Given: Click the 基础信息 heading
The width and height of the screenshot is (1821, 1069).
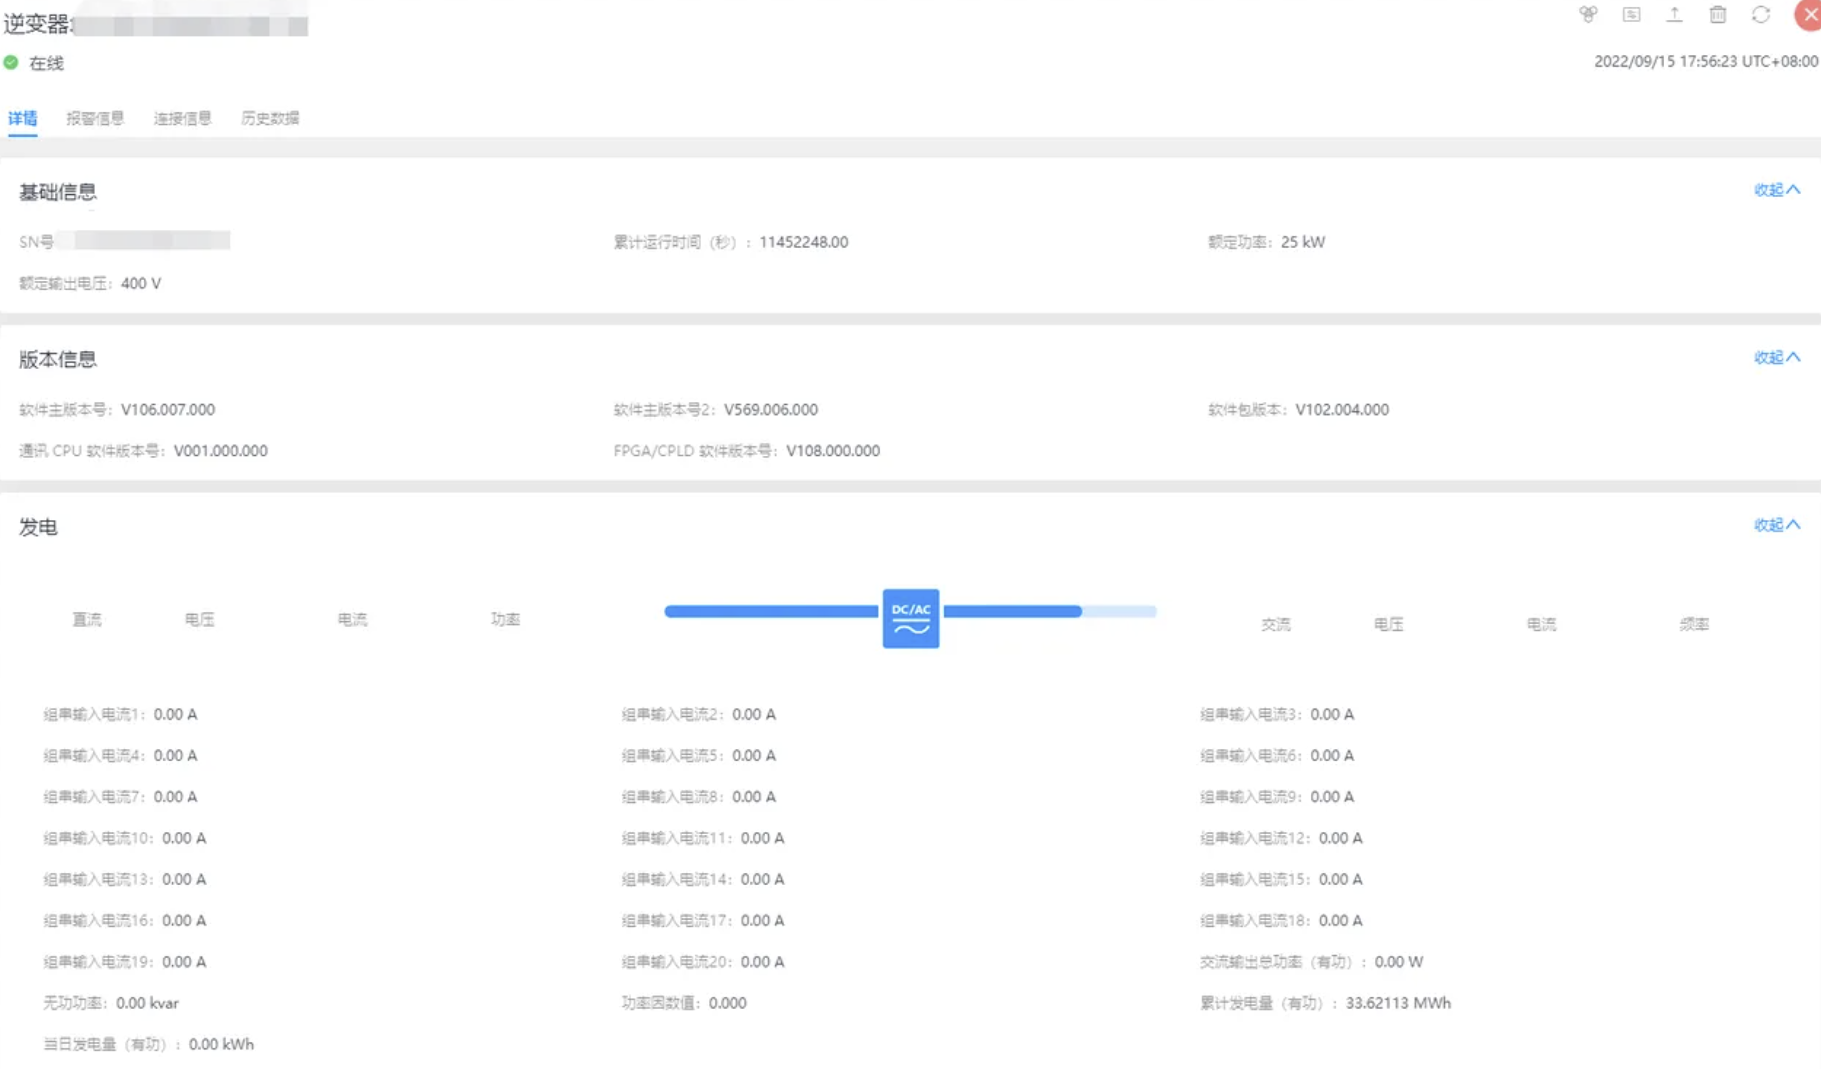Looking at the screenshot, I should [58, 192].
